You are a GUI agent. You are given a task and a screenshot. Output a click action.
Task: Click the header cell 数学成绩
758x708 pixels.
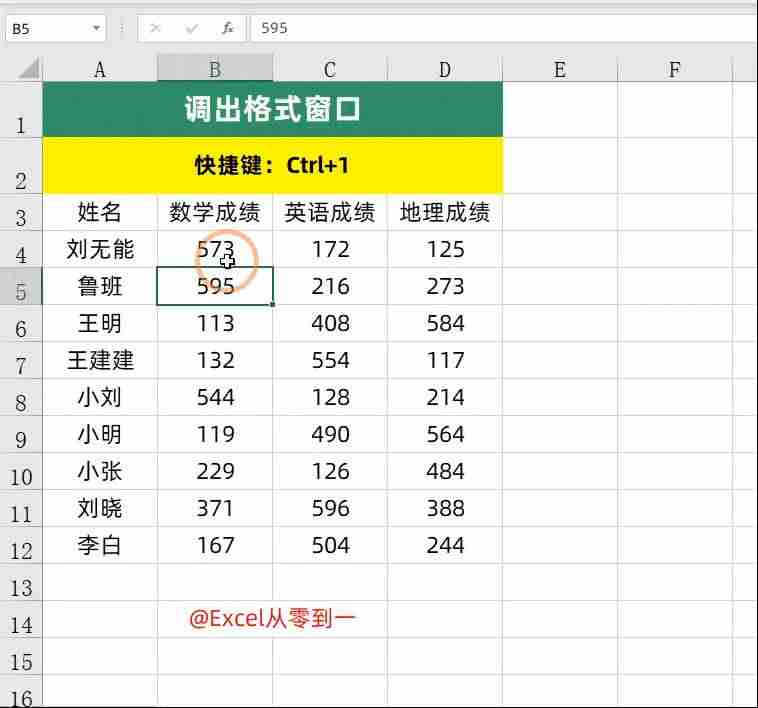(215, 212)
